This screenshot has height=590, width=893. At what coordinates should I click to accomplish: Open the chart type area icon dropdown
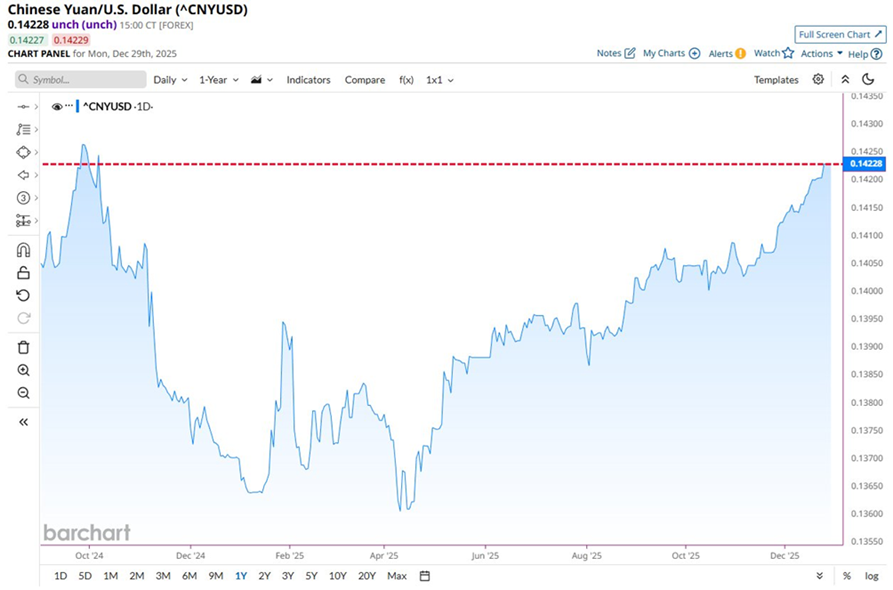pyautogui.click(x=262, y=80)
